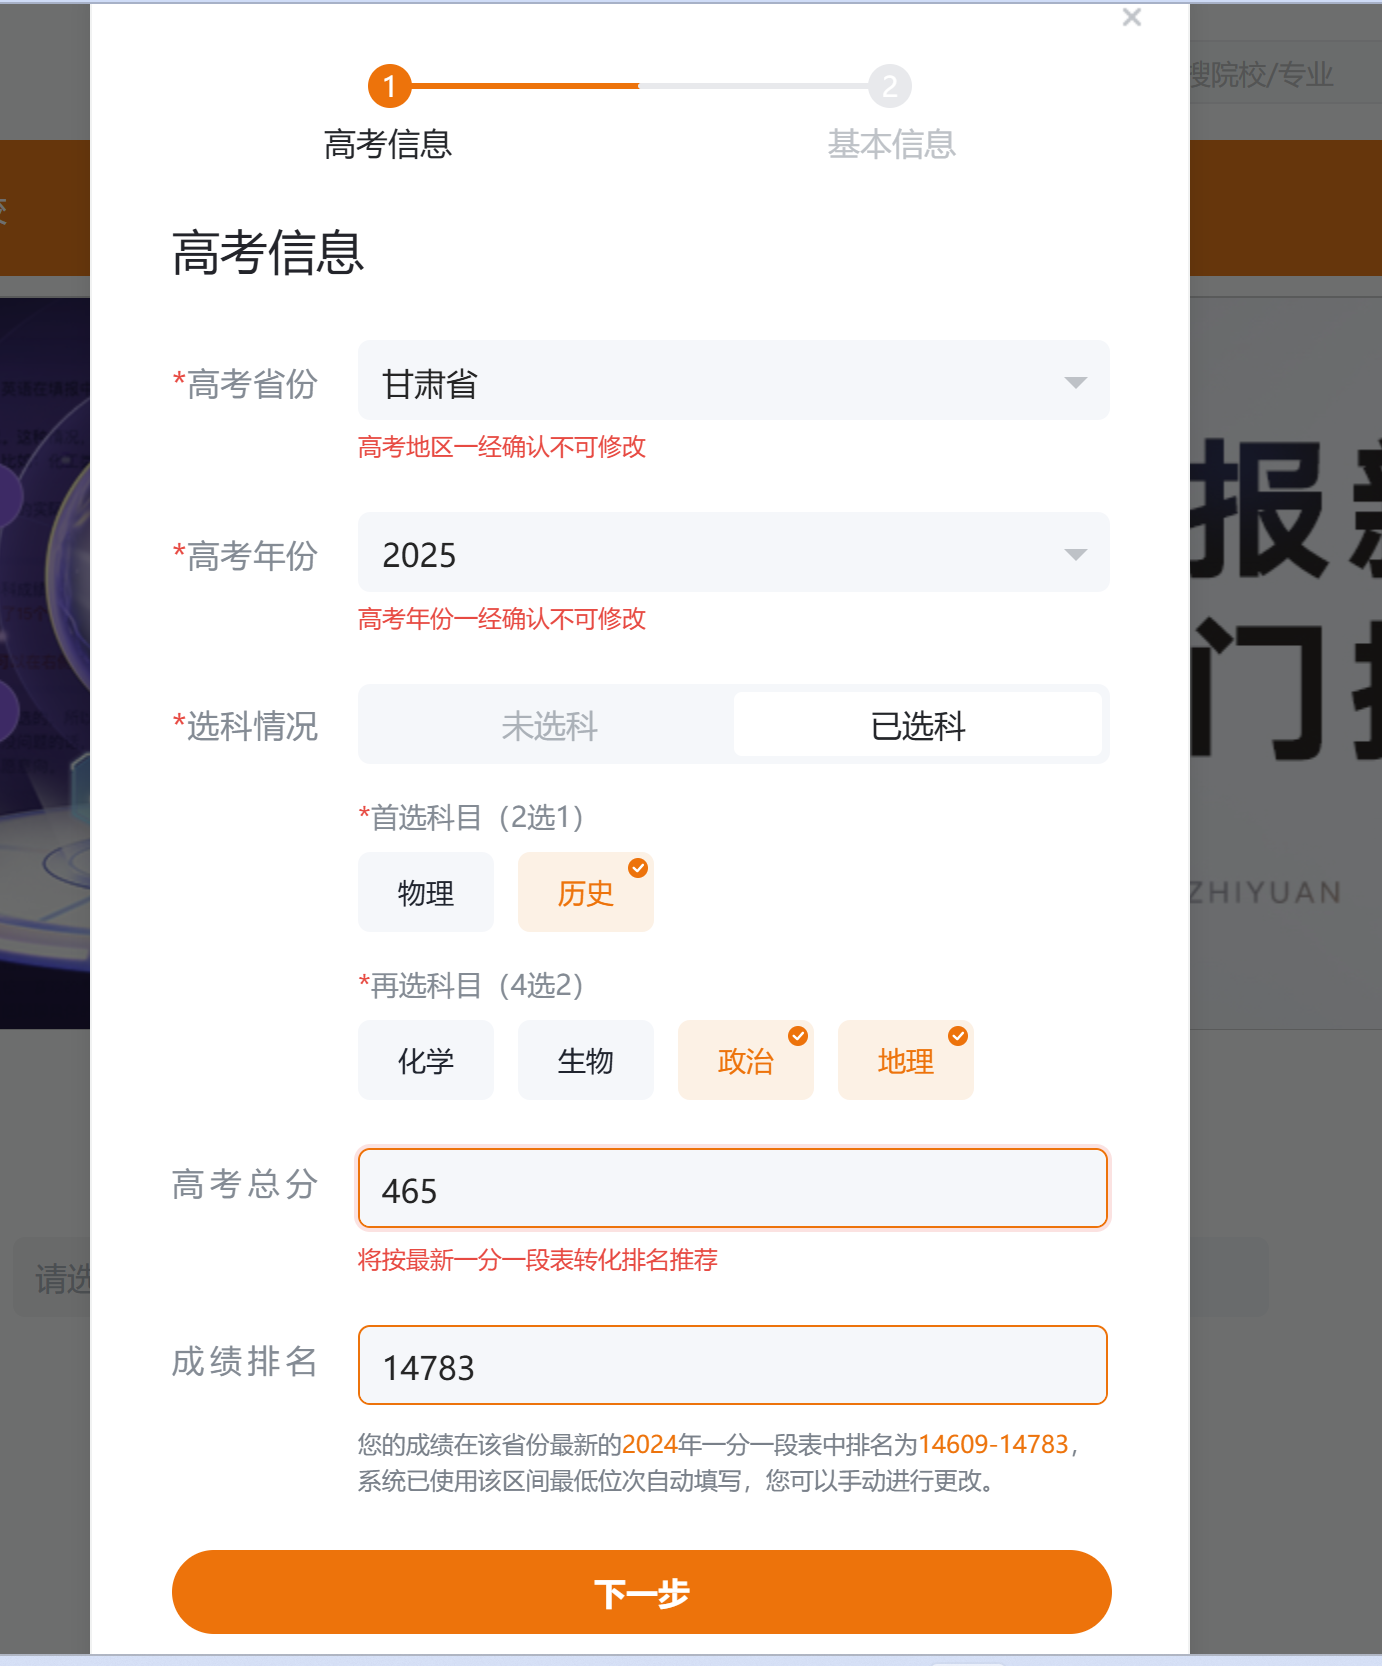Select 化学 as elective subject
The image size is (1382, 1666).
click(426, 1060)
